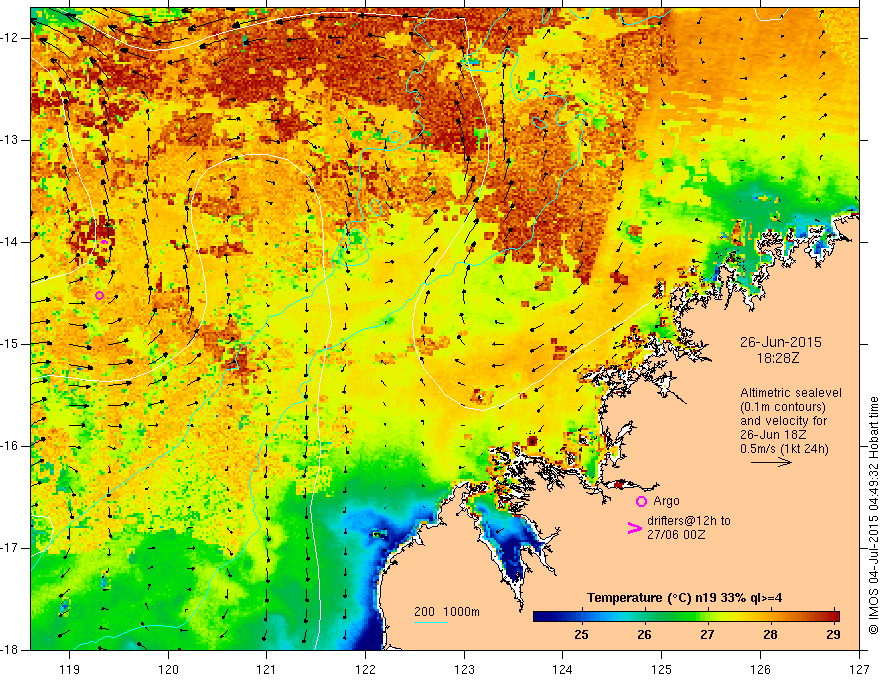The image size is (880, 680).
Task: Click the longitude axis label 126
Action: click(x=760, y=669)
